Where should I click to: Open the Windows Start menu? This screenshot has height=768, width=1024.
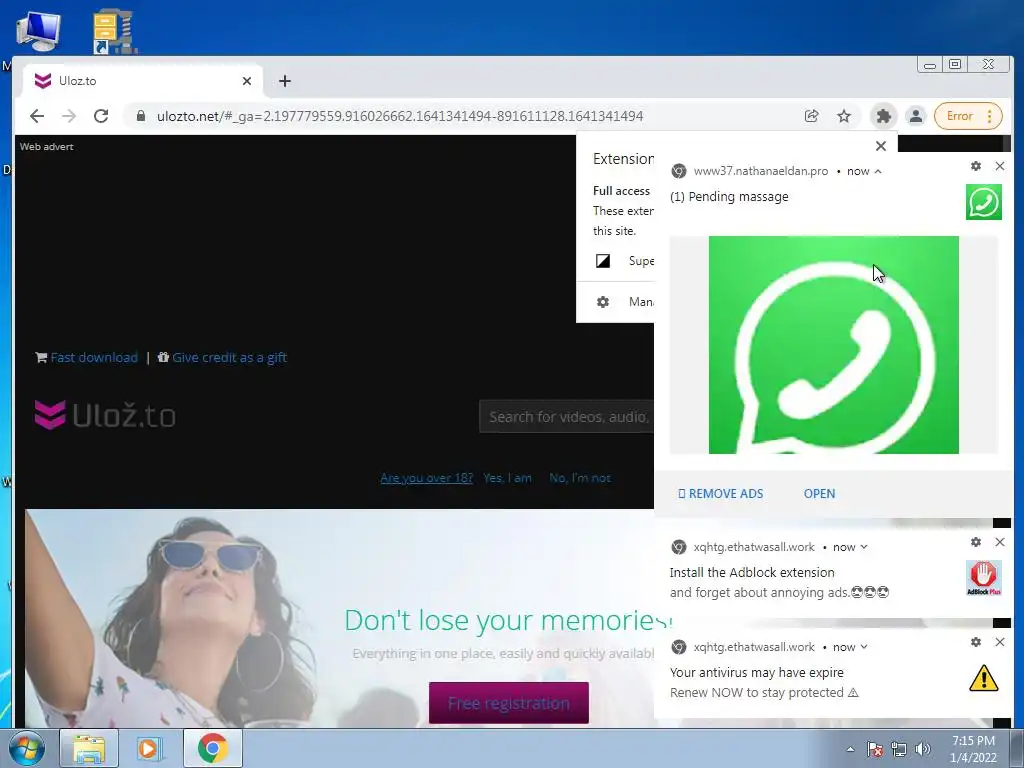pos(26,748)
